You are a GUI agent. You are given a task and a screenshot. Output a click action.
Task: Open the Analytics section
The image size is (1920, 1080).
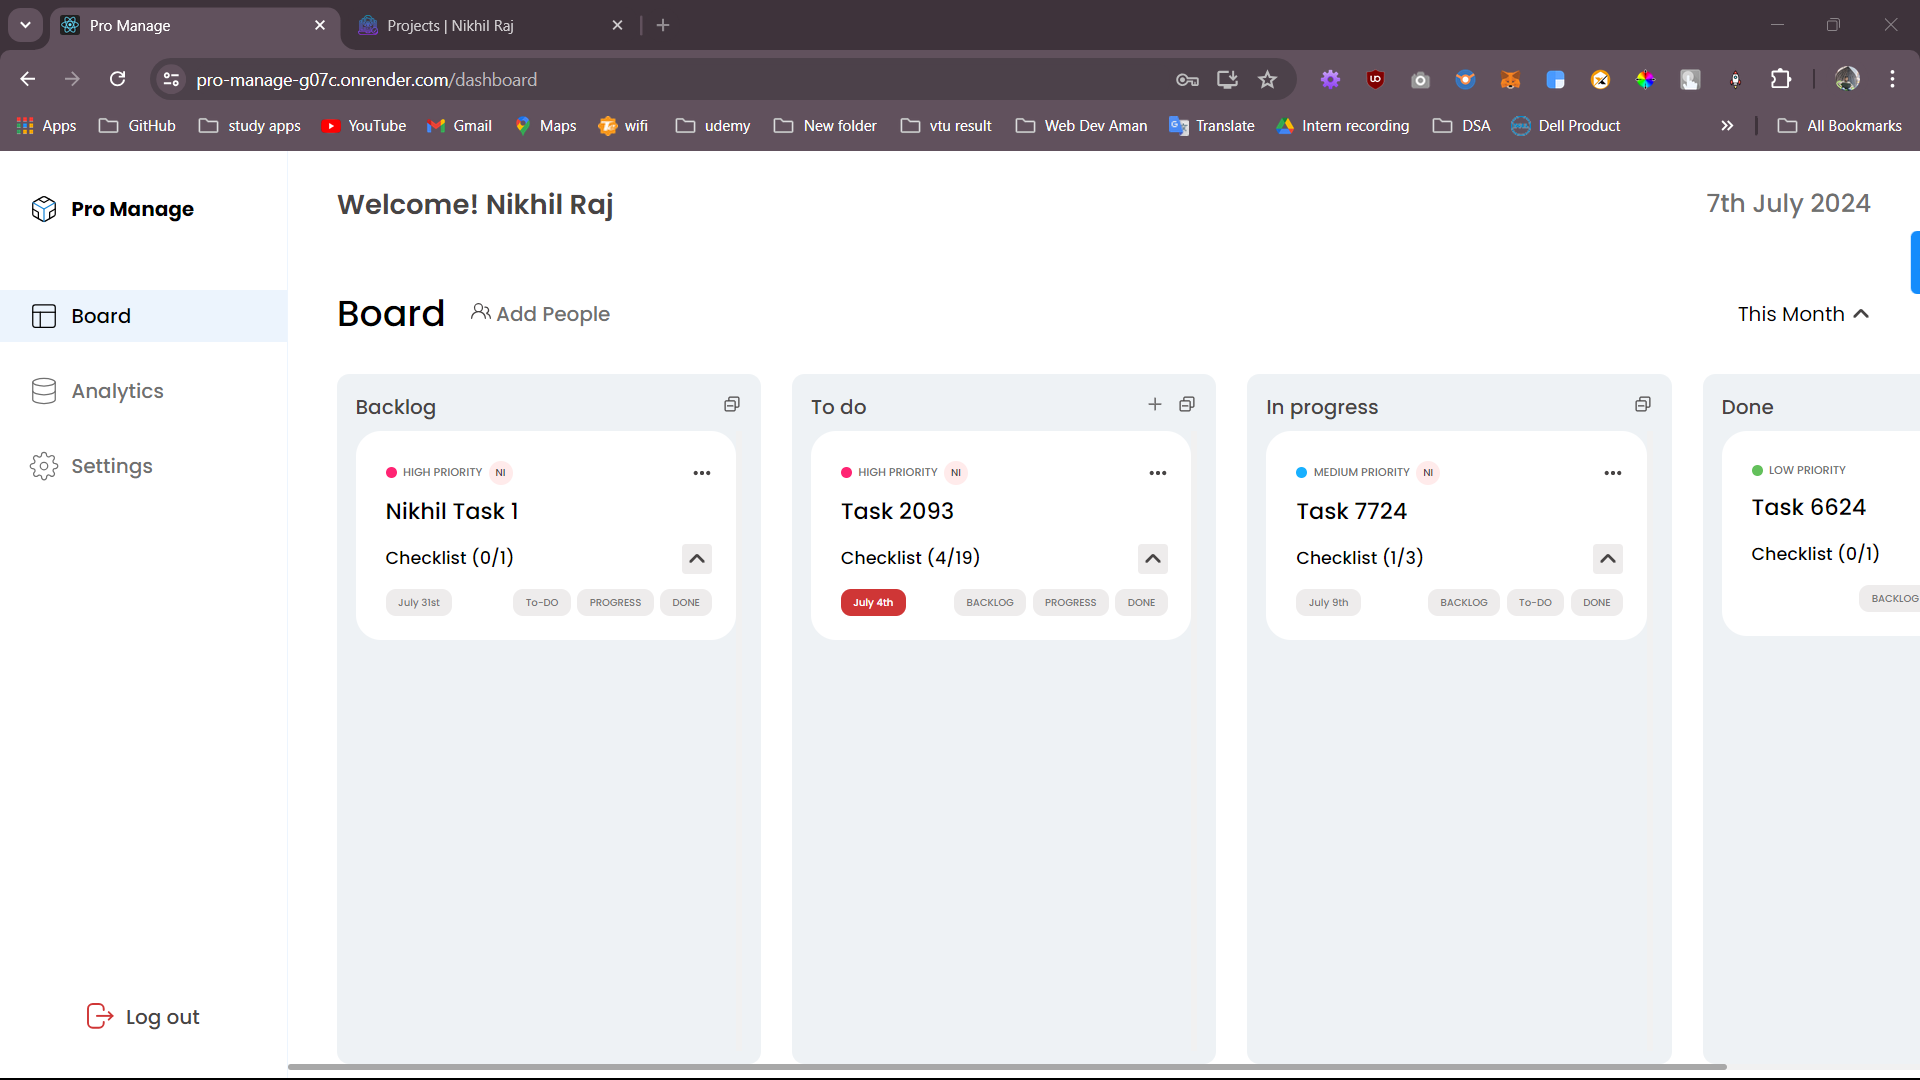117,391
